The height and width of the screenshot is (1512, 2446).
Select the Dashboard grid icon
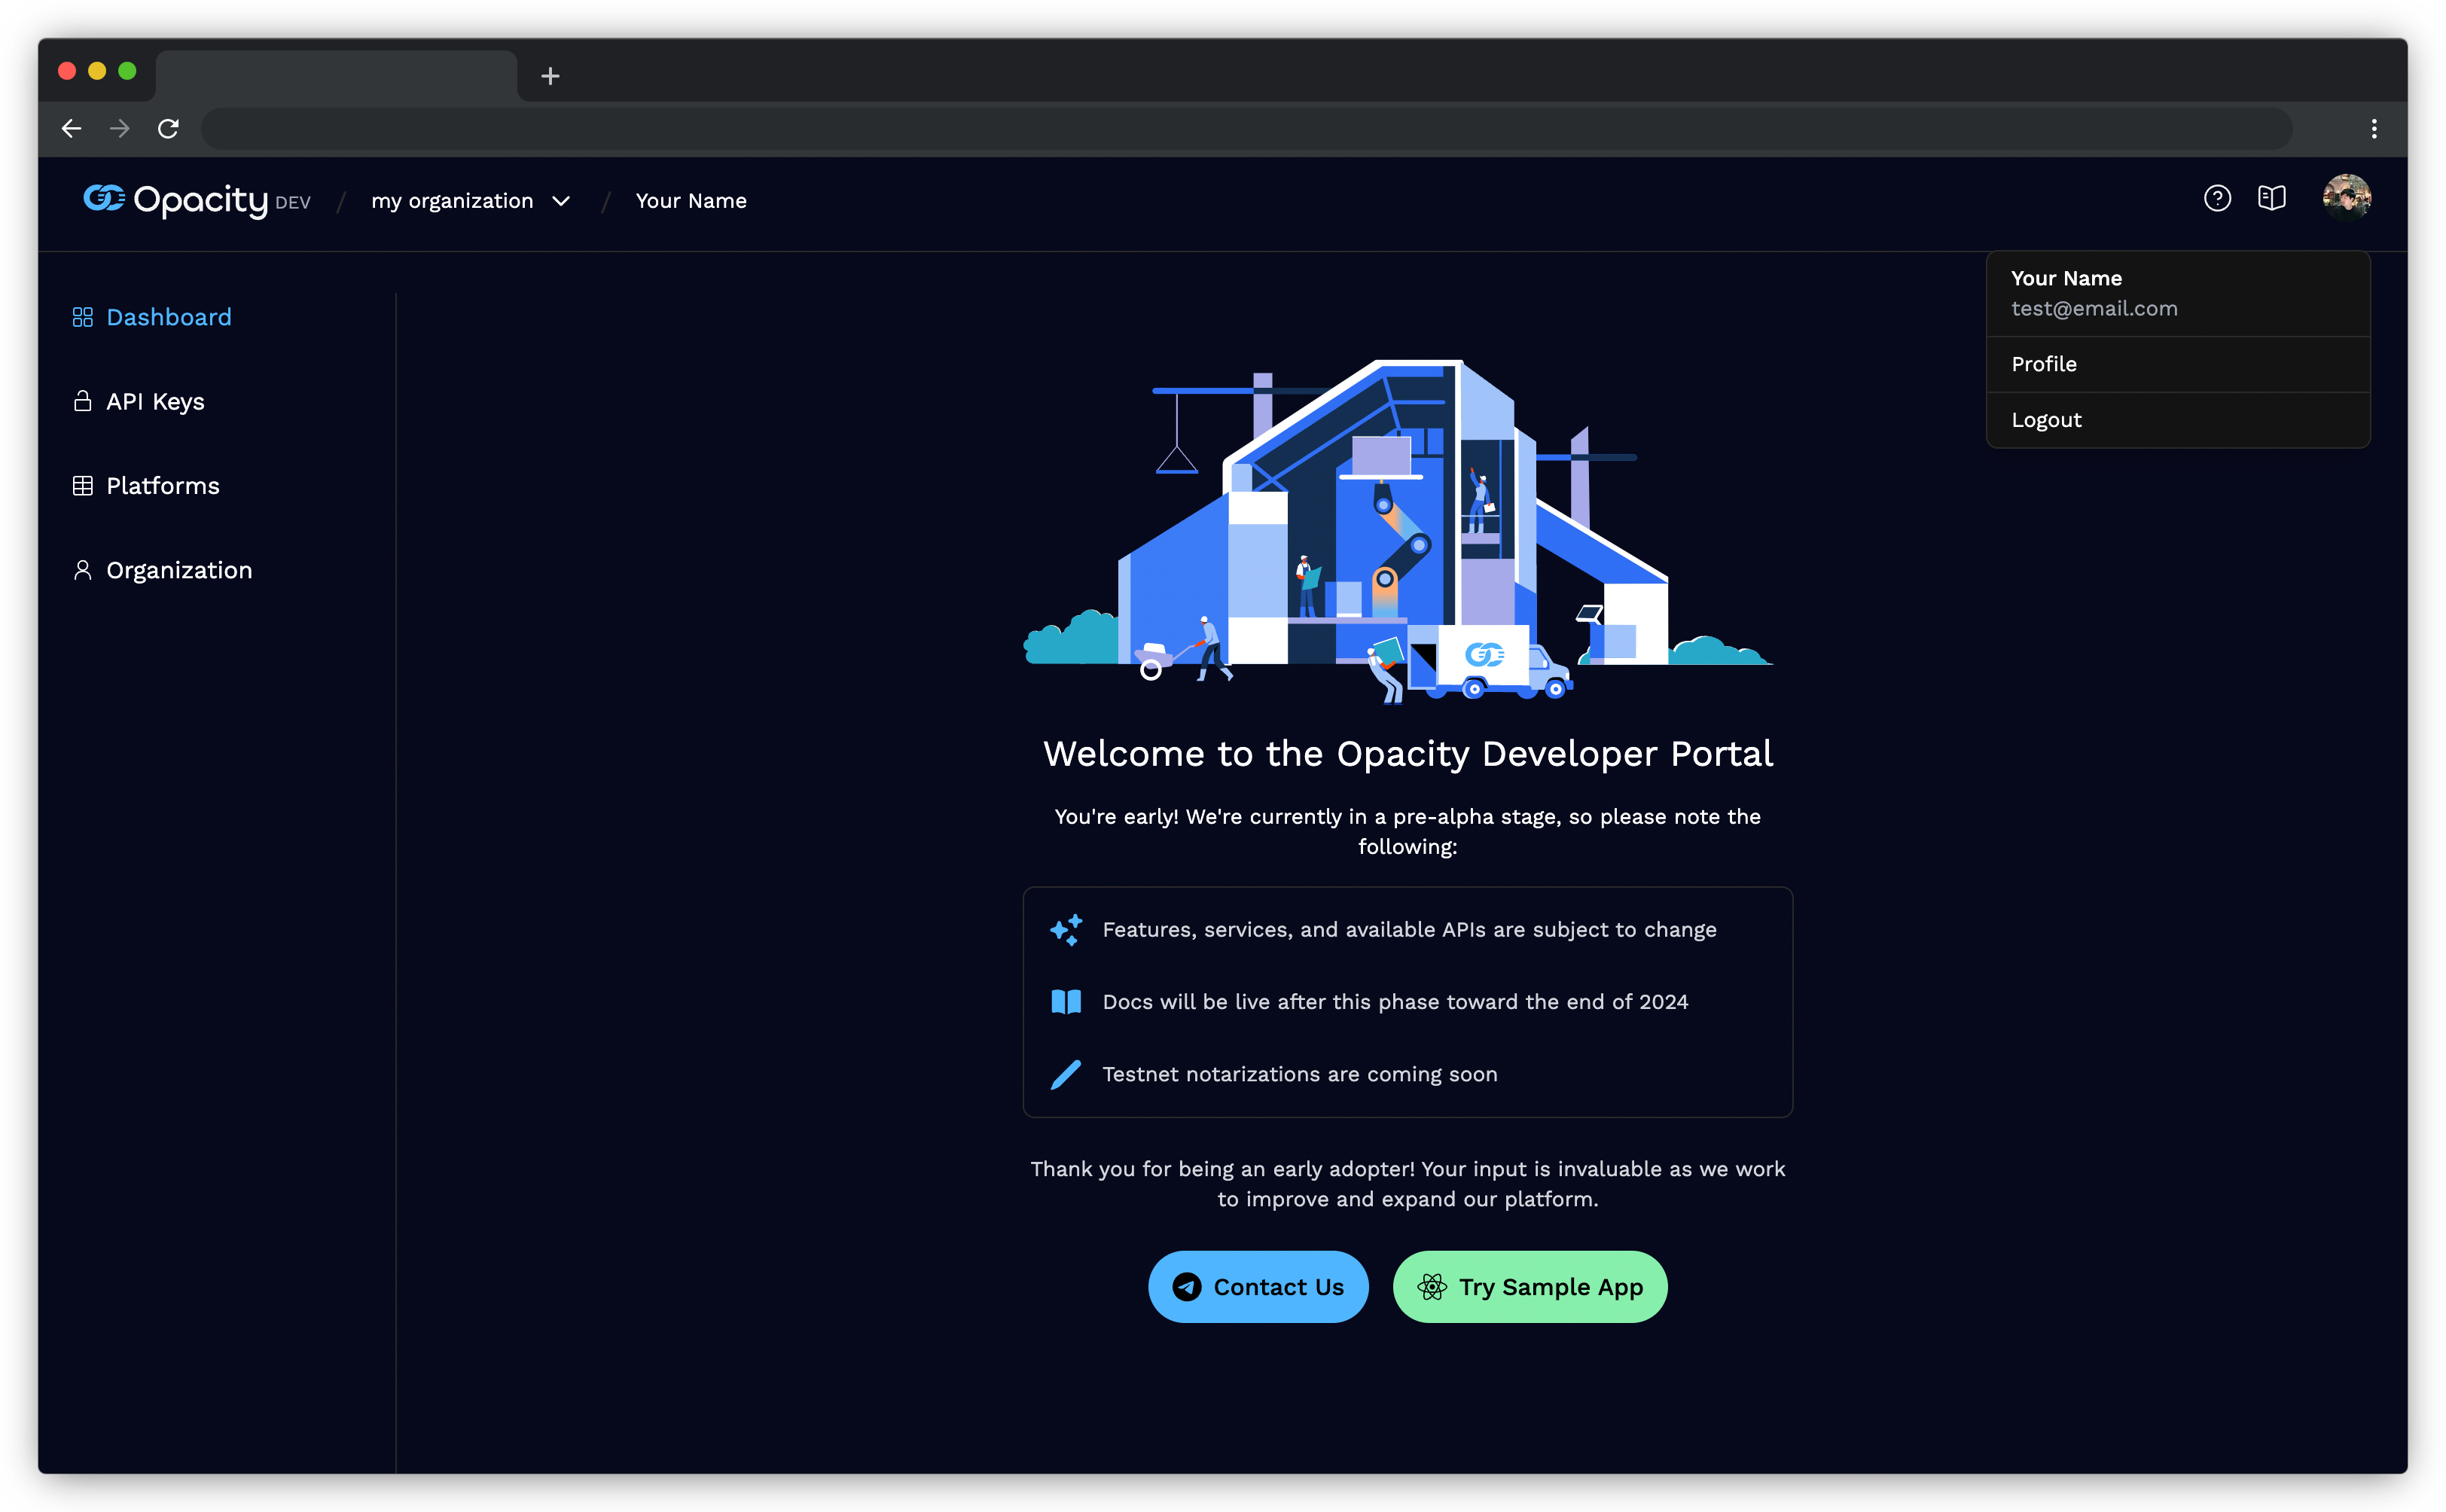[x=83, y=316]
